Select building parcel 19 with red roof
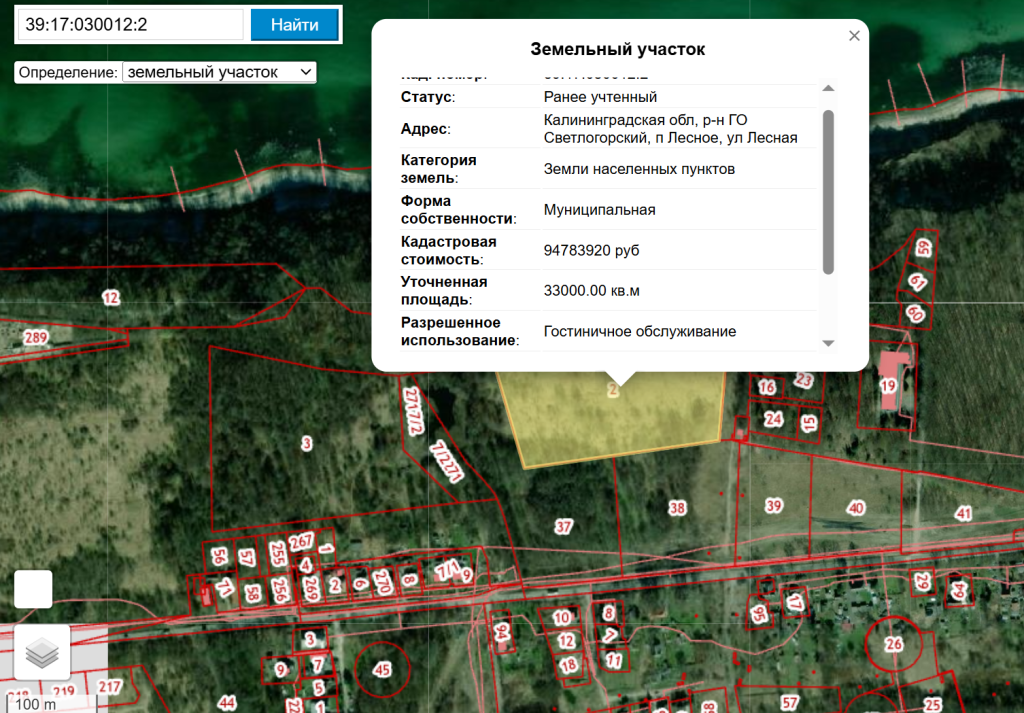1024x713 pixels. pyautogui.click(x=888, y=385)
